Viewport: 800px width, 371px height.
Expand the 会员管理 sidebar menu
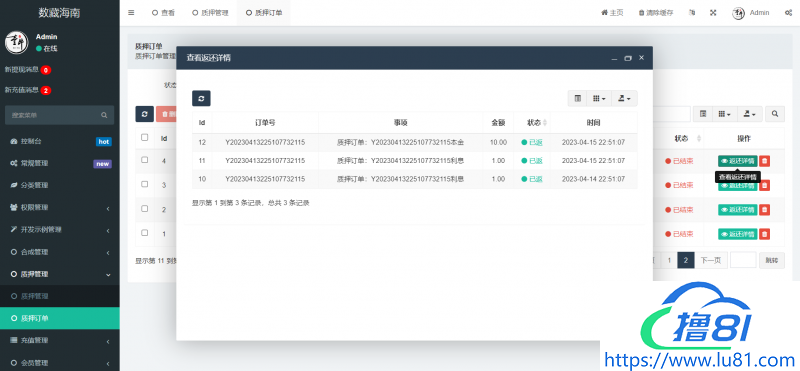pos(60,363)
